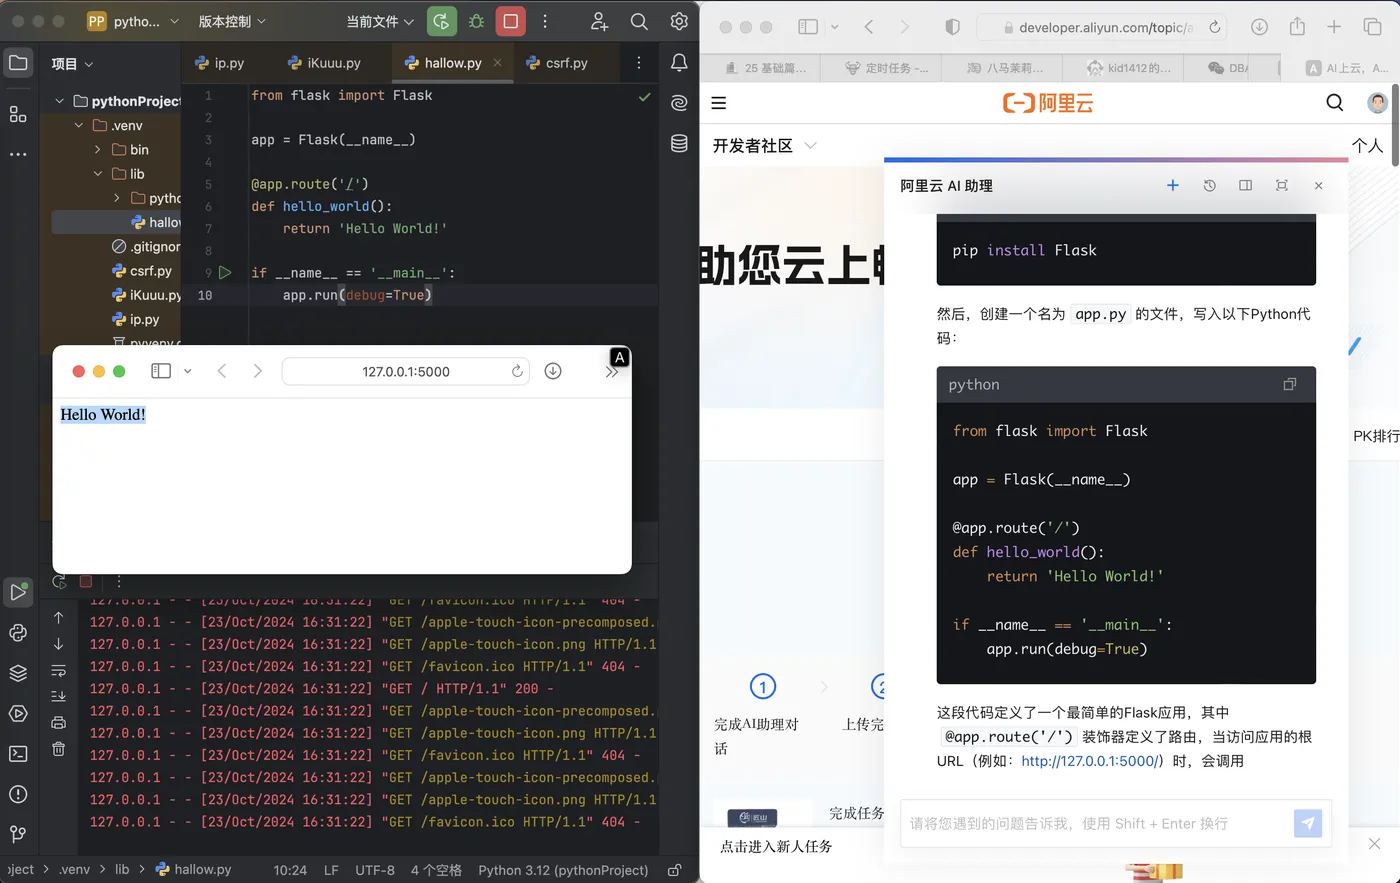The height and width of the screenshot is (883, 1400).
Task: Click green inspection checkmark in editor
Action: coord(644,97)
